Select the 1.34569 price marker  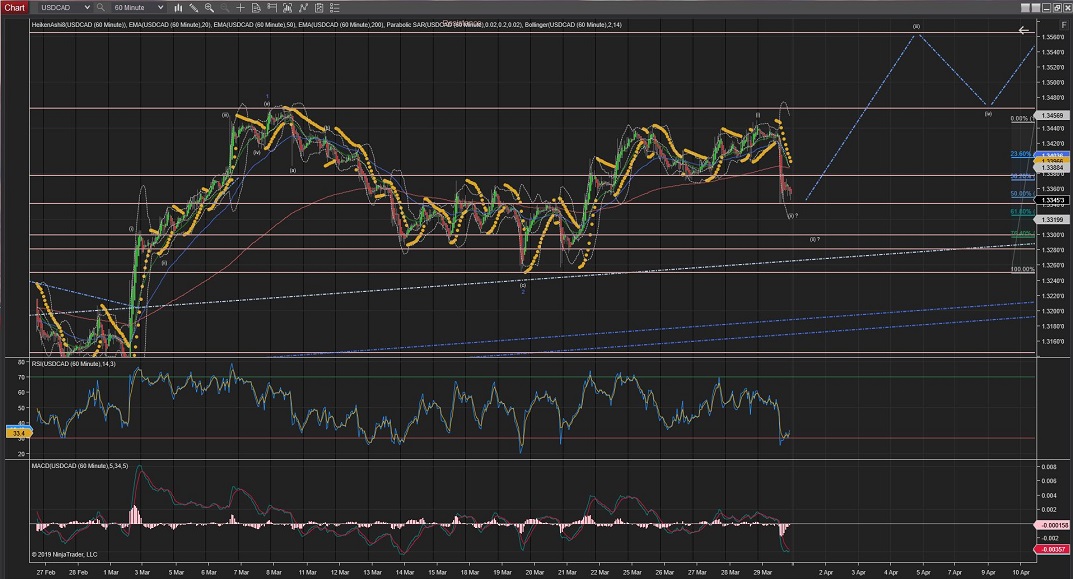(1052, 116)
